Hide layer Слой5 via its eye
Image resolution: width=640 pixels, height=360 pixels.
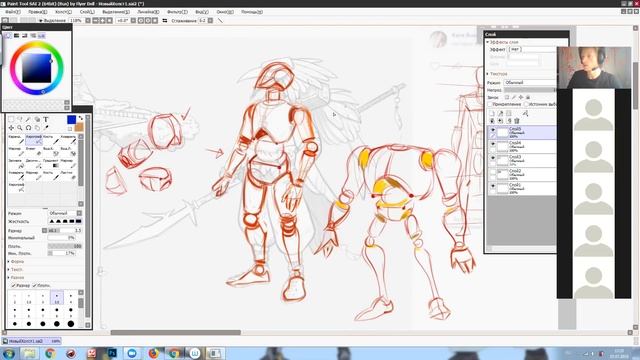click(493, 130)
